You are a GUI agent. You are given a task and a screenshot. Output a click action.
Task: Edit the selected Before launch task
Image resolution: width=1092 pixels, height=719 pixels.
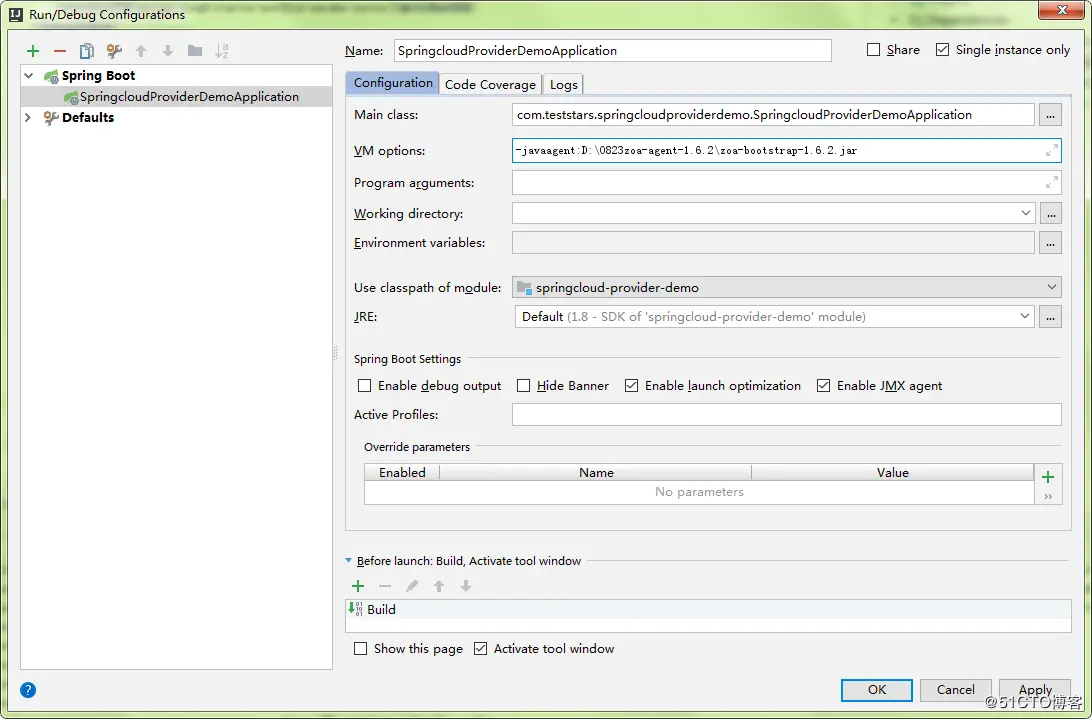[x=412, y=586]
